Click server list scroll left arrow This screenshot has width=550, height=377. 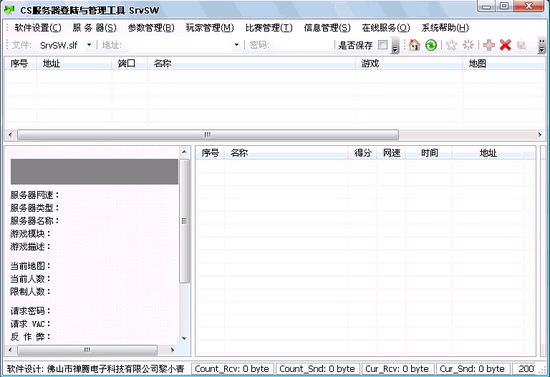coord(10,135)
